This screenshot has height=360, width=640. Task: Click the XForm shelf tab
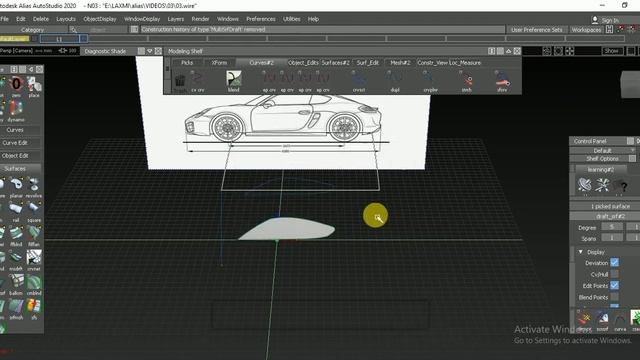220,62
